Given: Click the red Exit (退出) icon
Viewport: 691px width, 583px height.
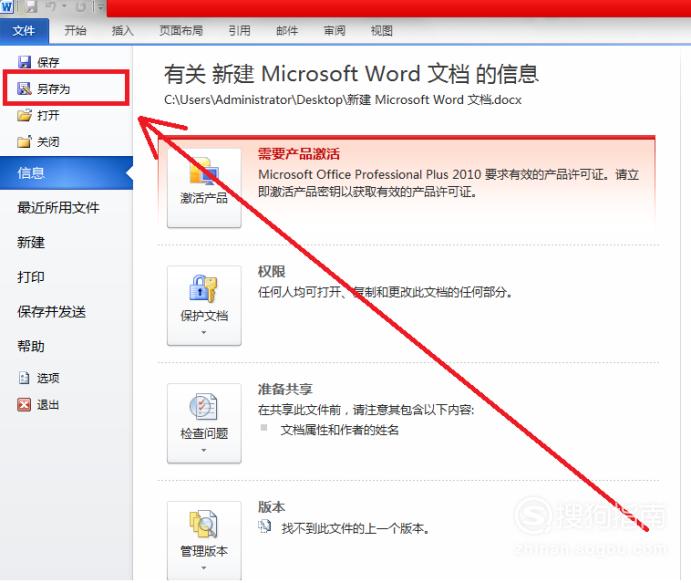Looking at the screenshot, I should coord(24,404).
